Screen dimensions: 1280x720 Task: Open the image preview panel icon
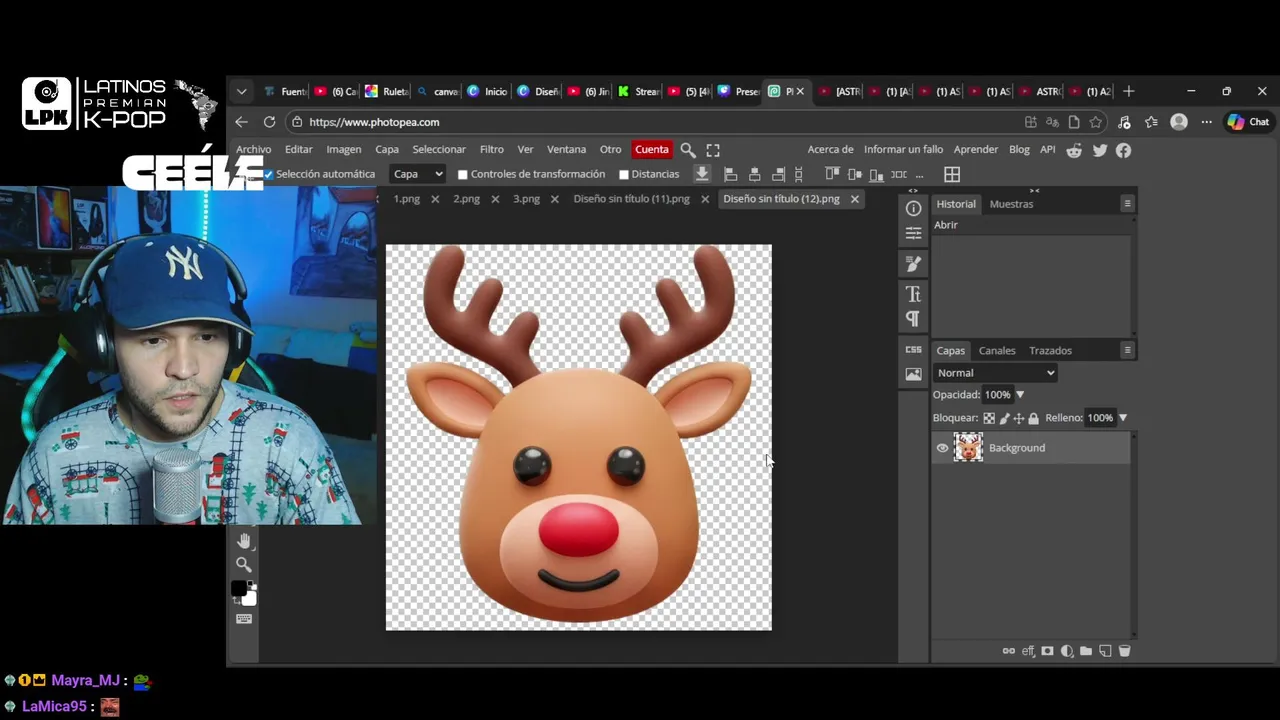coord(913,374)
